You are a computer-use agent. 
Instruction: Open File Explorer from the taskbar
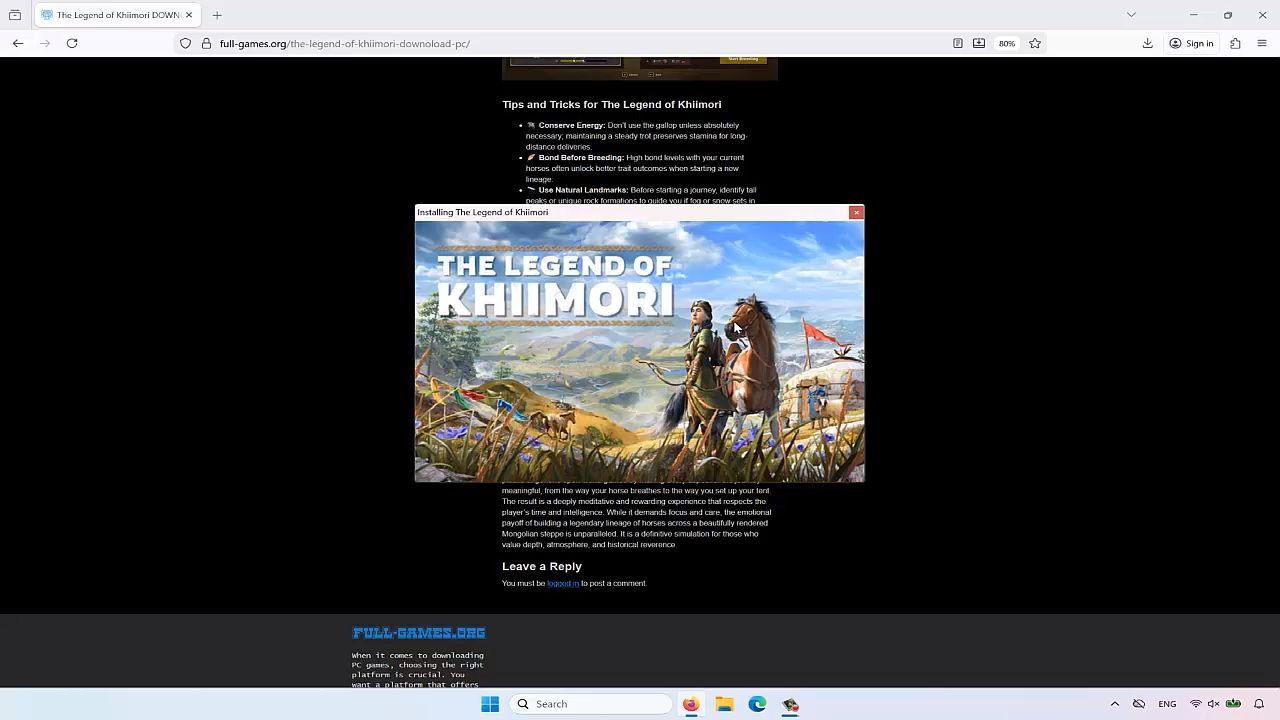click(x=724, y=704)
